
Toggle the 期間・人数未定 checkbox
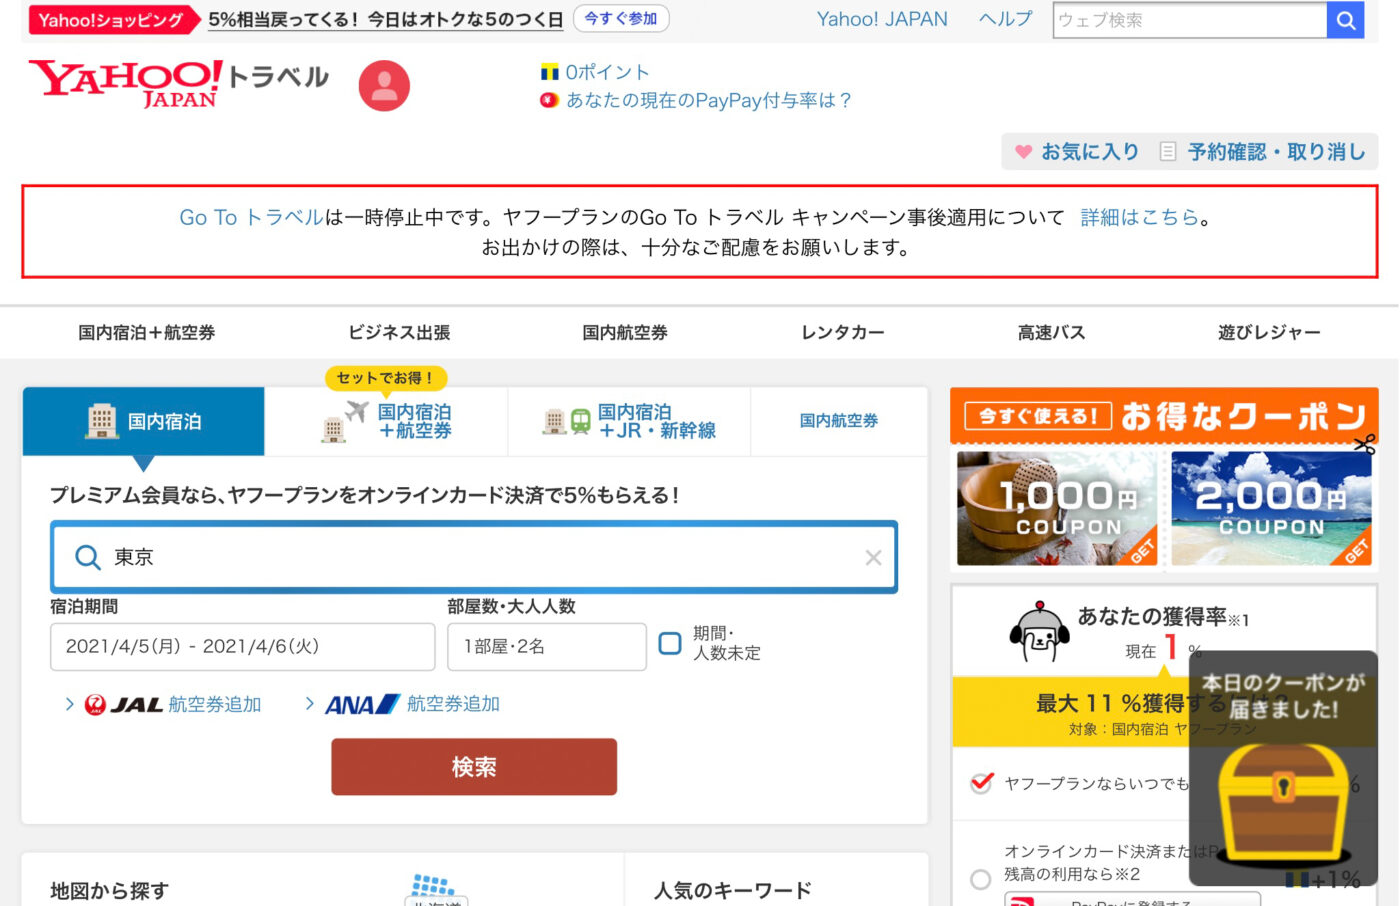tap(670, 643)
